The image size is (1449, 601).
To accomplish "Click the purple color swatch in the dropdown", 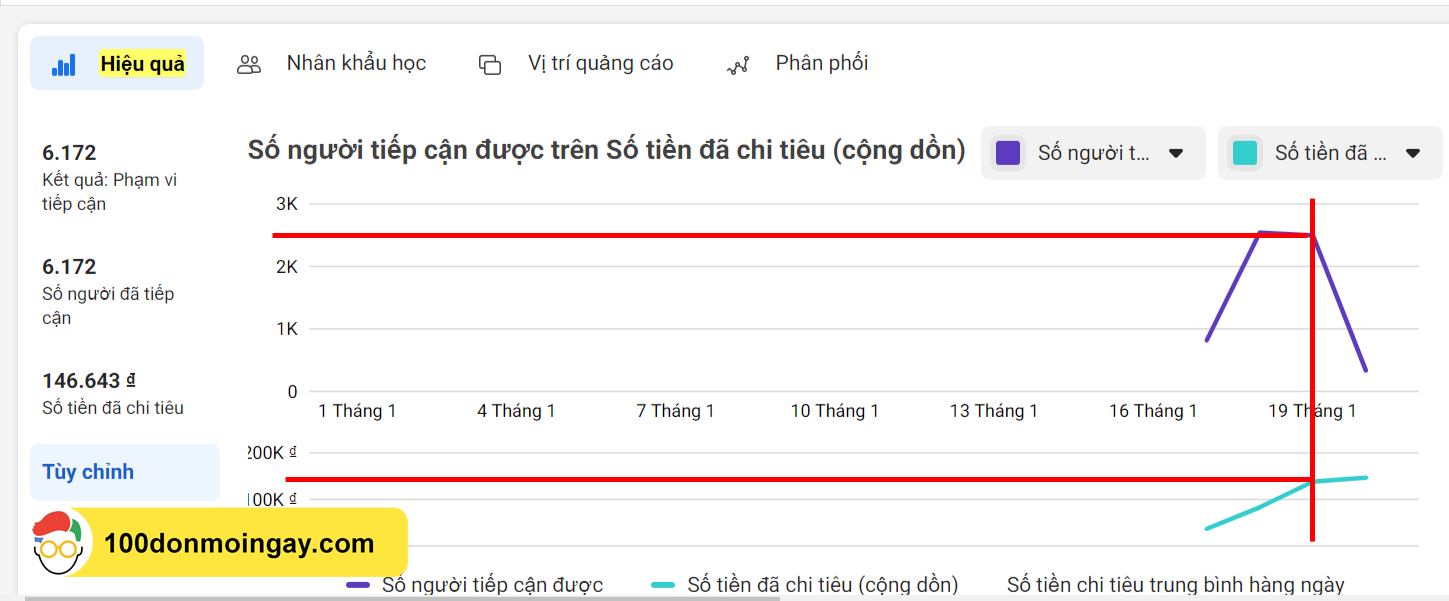I will tap(1008, 153).
